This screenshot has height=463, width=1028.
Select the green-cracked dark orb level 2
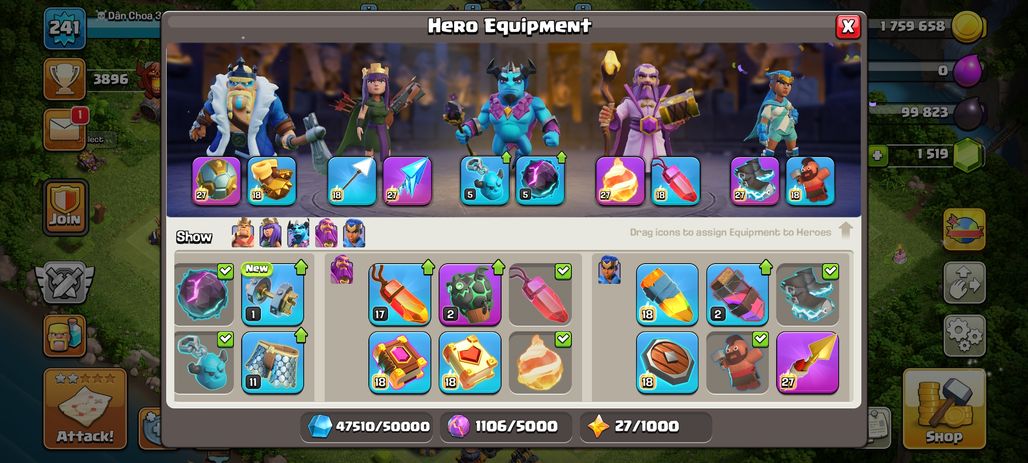[470, 294]
